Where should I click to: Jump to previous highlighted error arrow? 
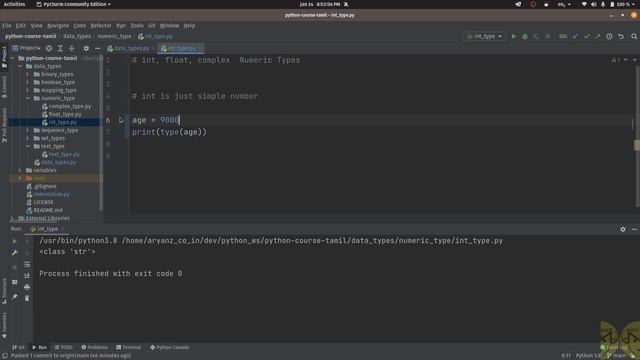coord(626,60)
